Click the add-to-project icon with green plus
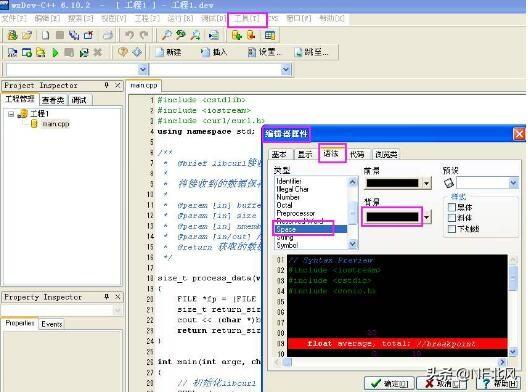The width and height of the screenshot is (528, 392). coord(237,35)
